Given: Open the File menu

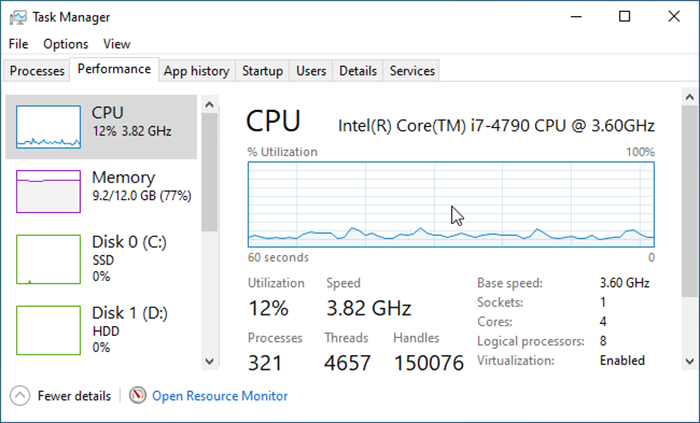Looking at the screenshot, I should [18, 44].
